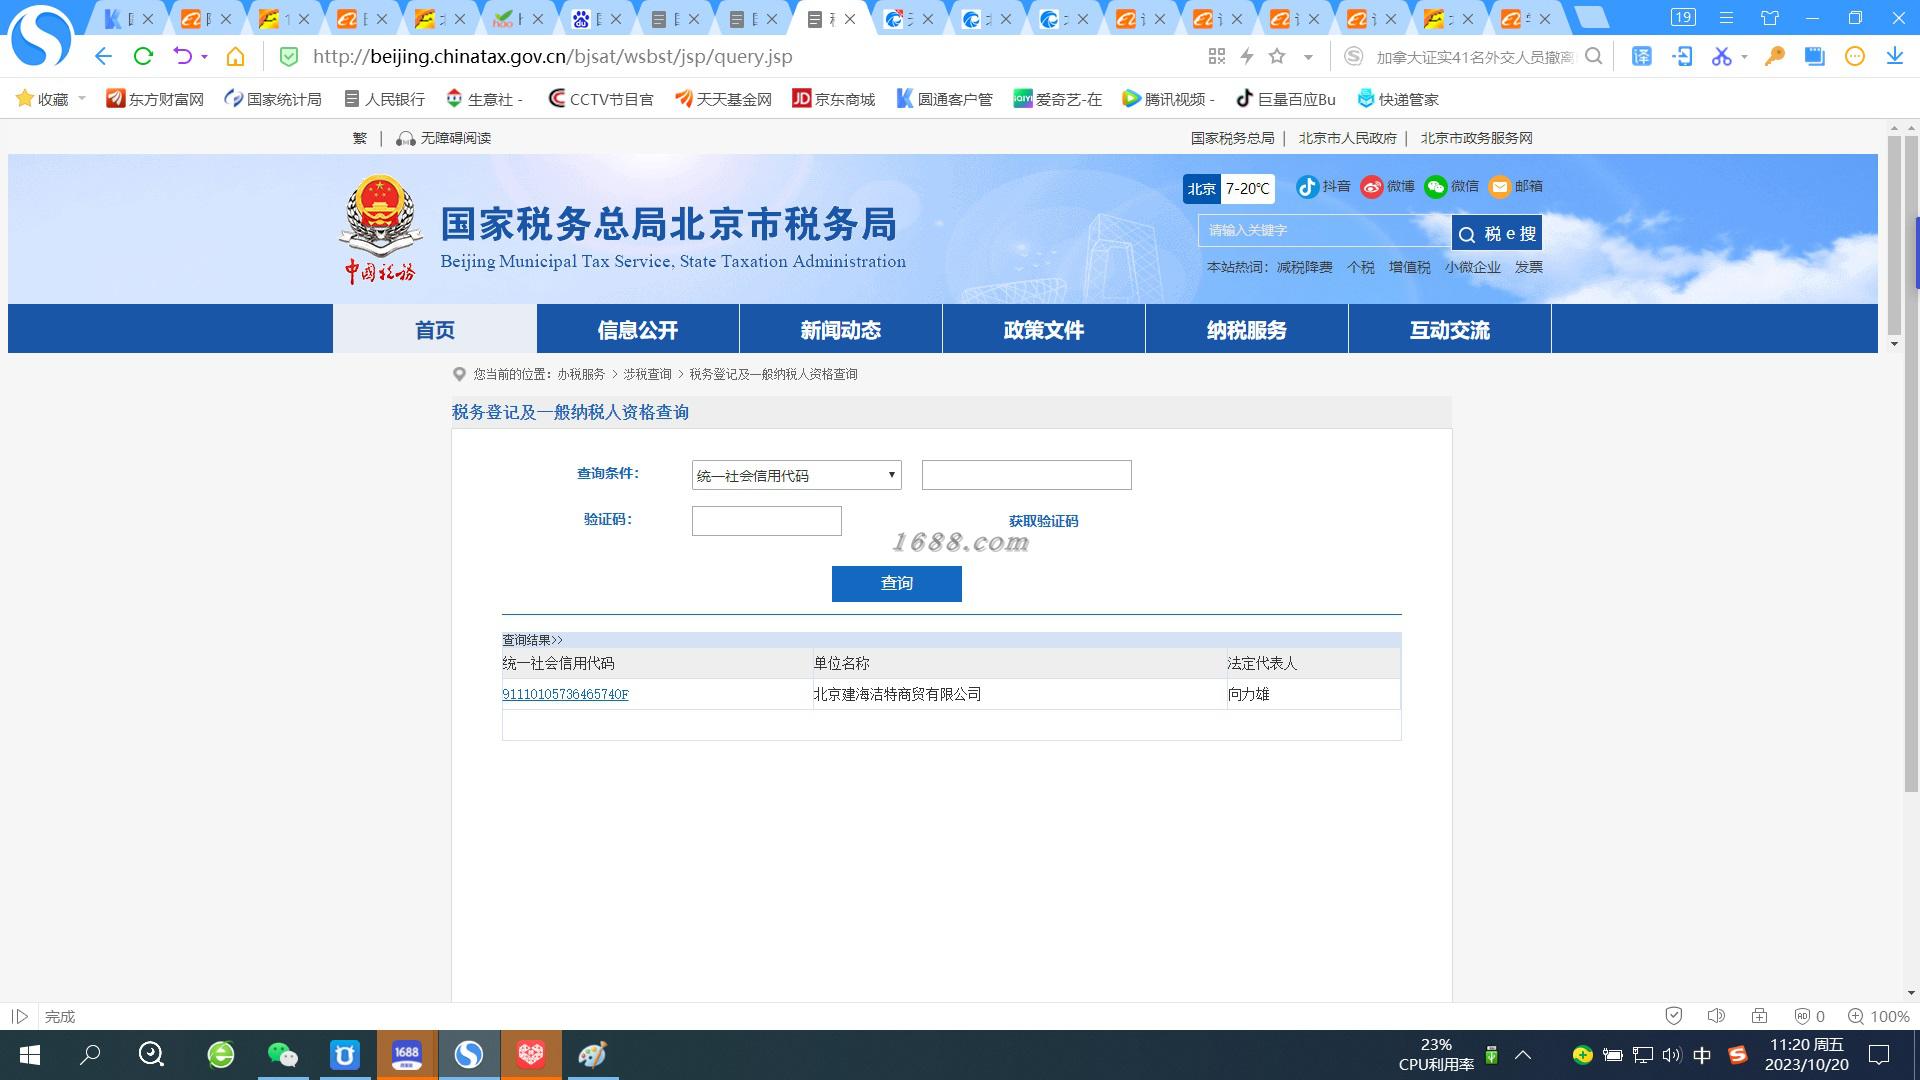This screenshot has width=1920, height=1080.
Task: Open the 东方财富网 bookmark
Action: (155, 98)
